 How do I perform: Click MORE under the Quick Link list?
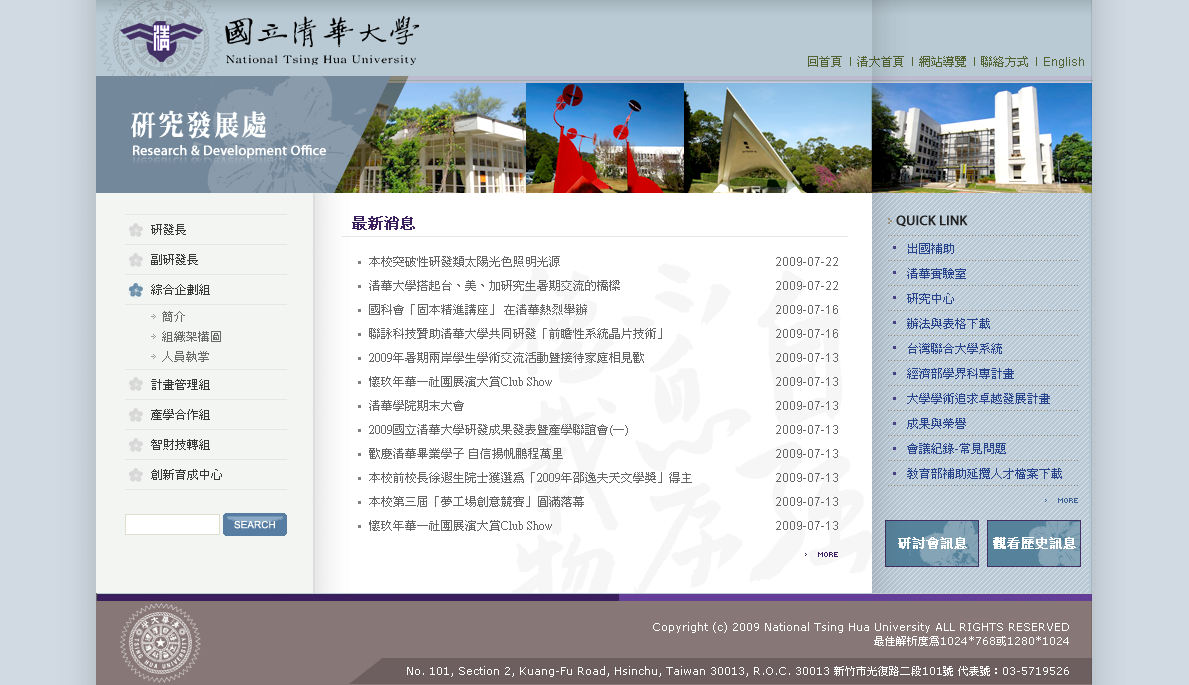click(x=1067, y=501)
